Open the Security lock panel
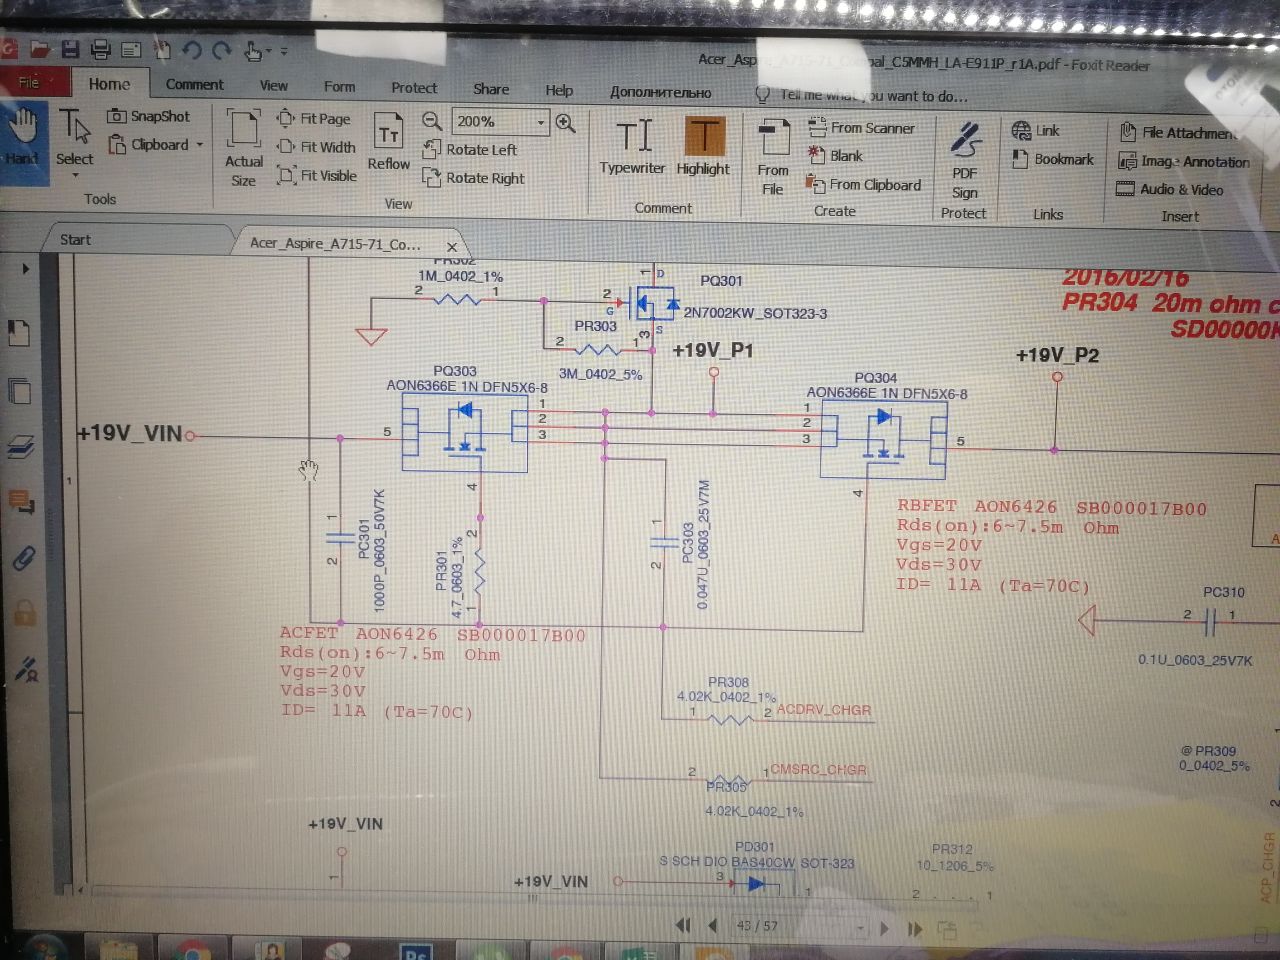Viewport: 1280px width, 960px height. coord(25,612)
